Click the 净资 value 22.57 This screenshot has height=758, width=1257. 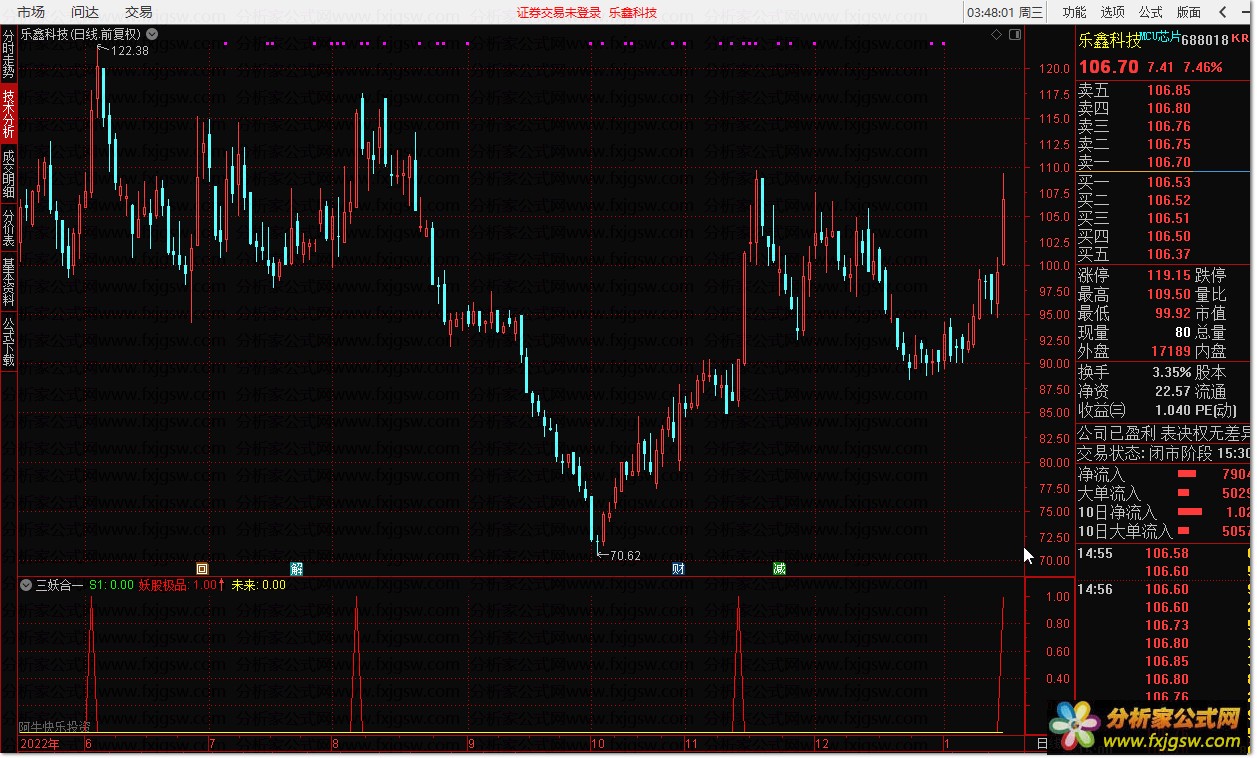[1172, 390]
